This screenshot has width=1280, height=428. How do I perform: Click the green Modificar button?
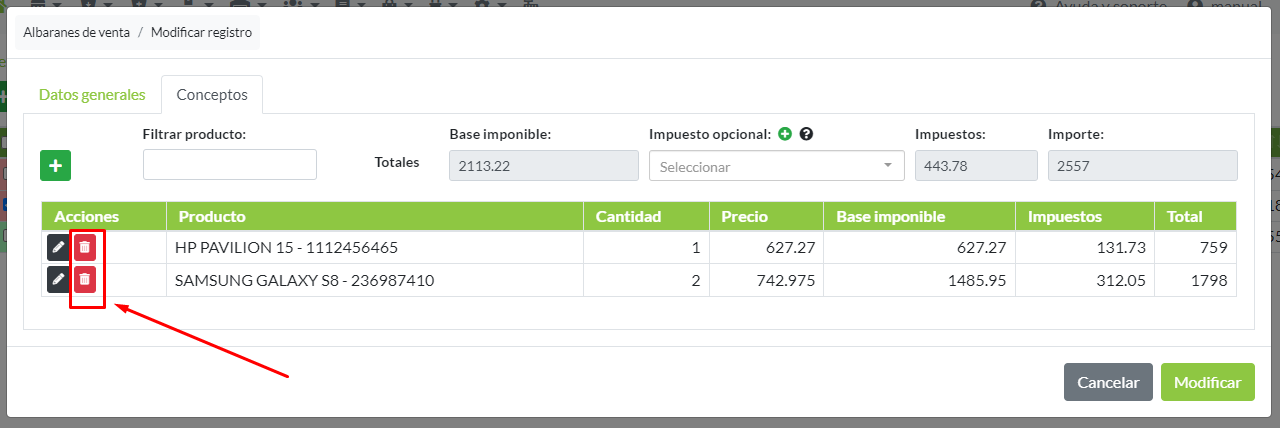point(1207,382)
